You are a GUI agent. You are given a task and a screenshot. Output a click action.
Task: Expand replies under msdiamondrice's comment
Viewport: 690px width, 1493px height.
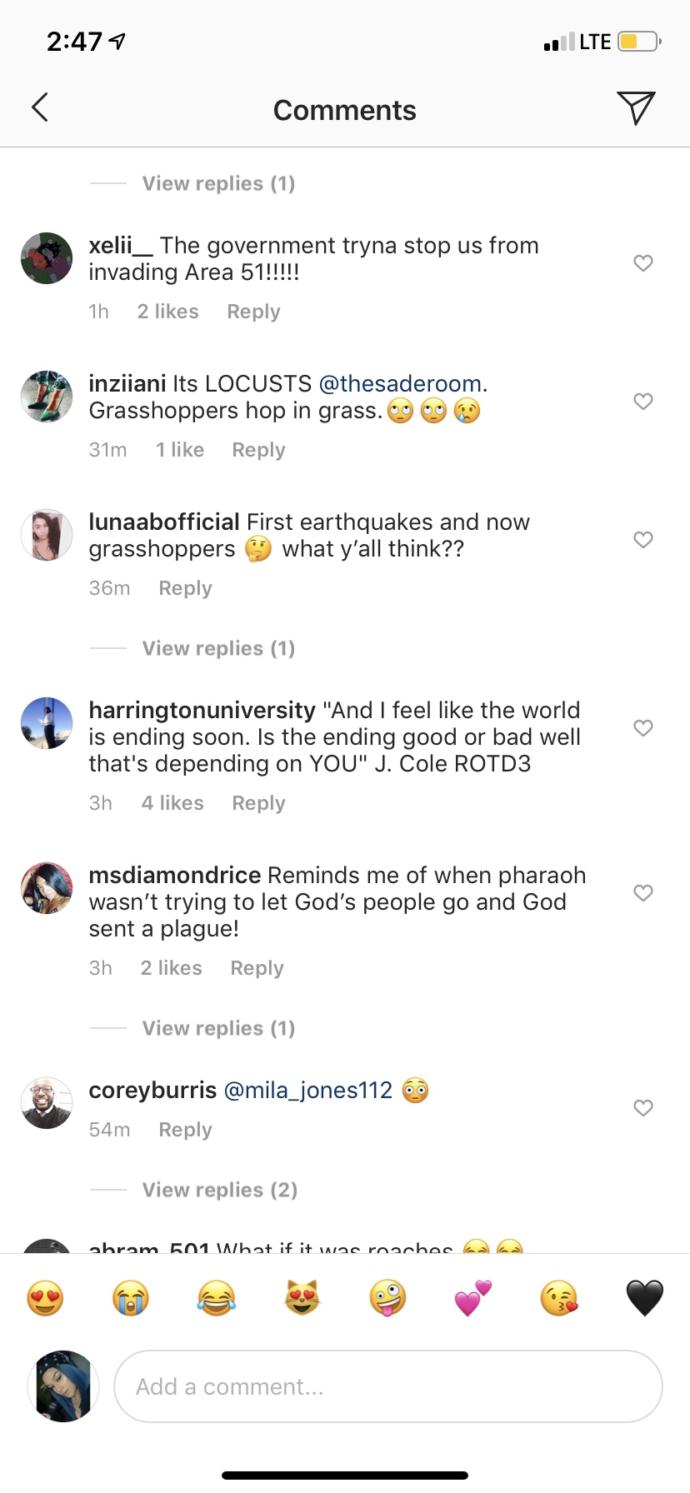[x=218, y=1028]
